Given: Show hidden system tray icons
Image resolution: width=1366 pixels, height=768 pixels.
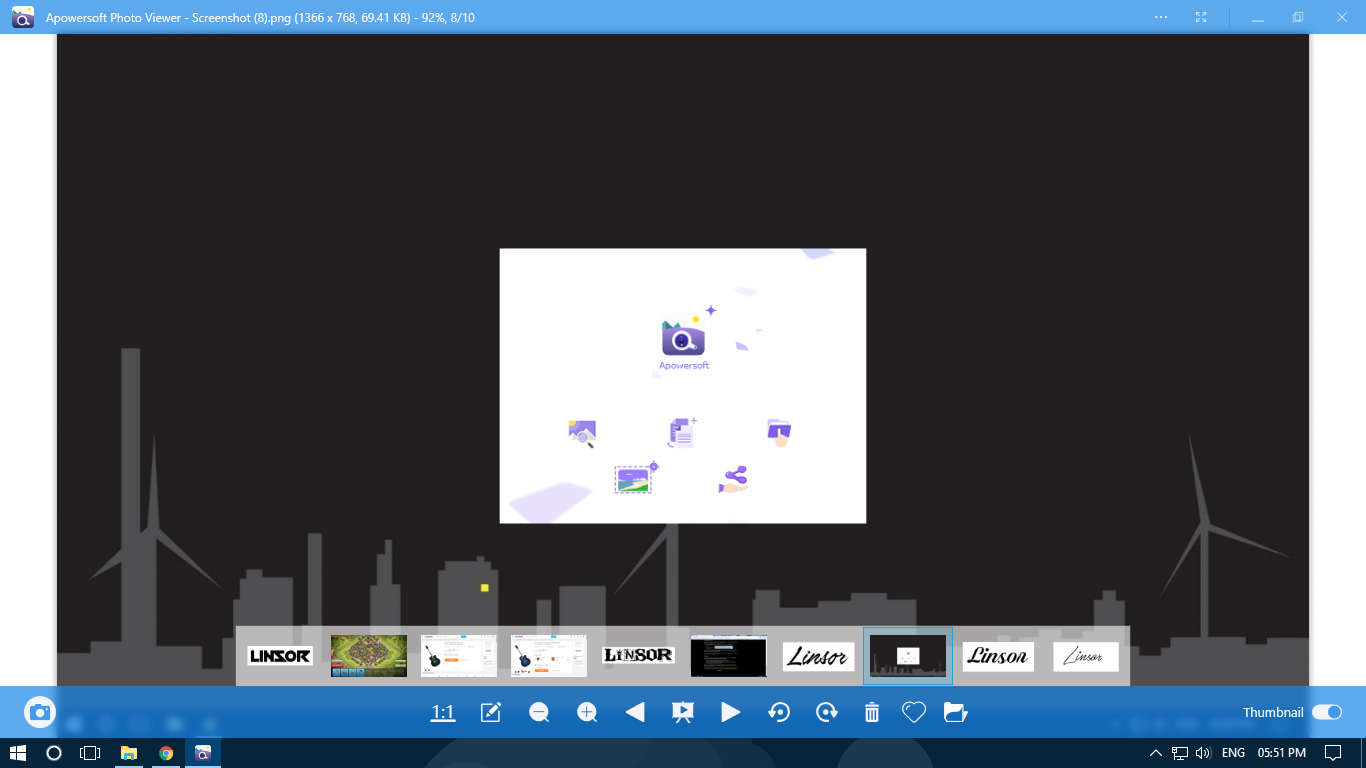Looking at the screenshot, I should click(x=1156, y=753).
